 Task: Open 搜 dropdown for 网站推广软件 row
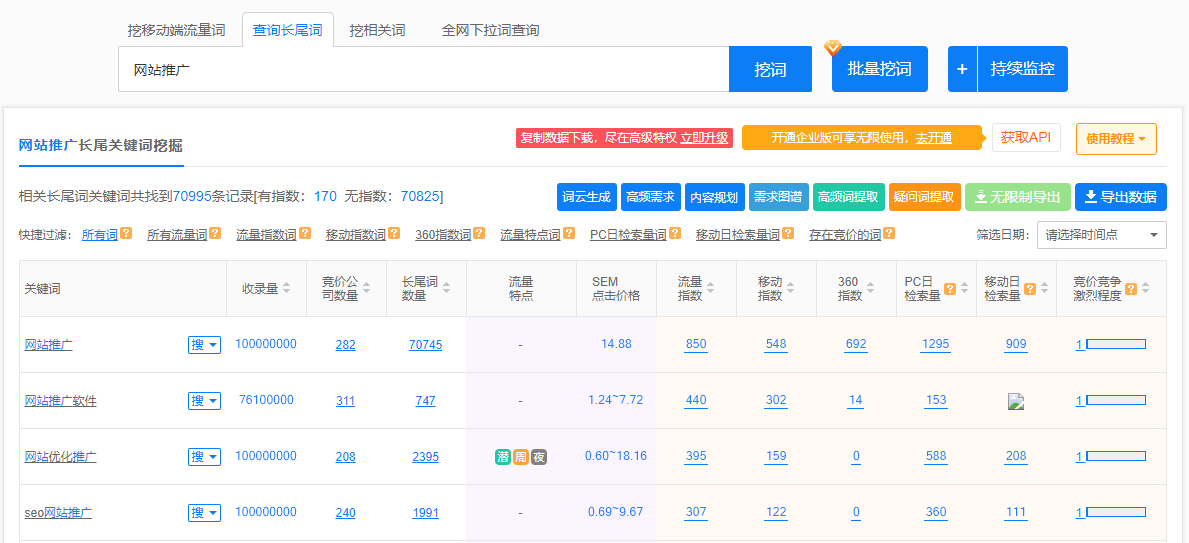pyautogui.click(x=205, y=400)
